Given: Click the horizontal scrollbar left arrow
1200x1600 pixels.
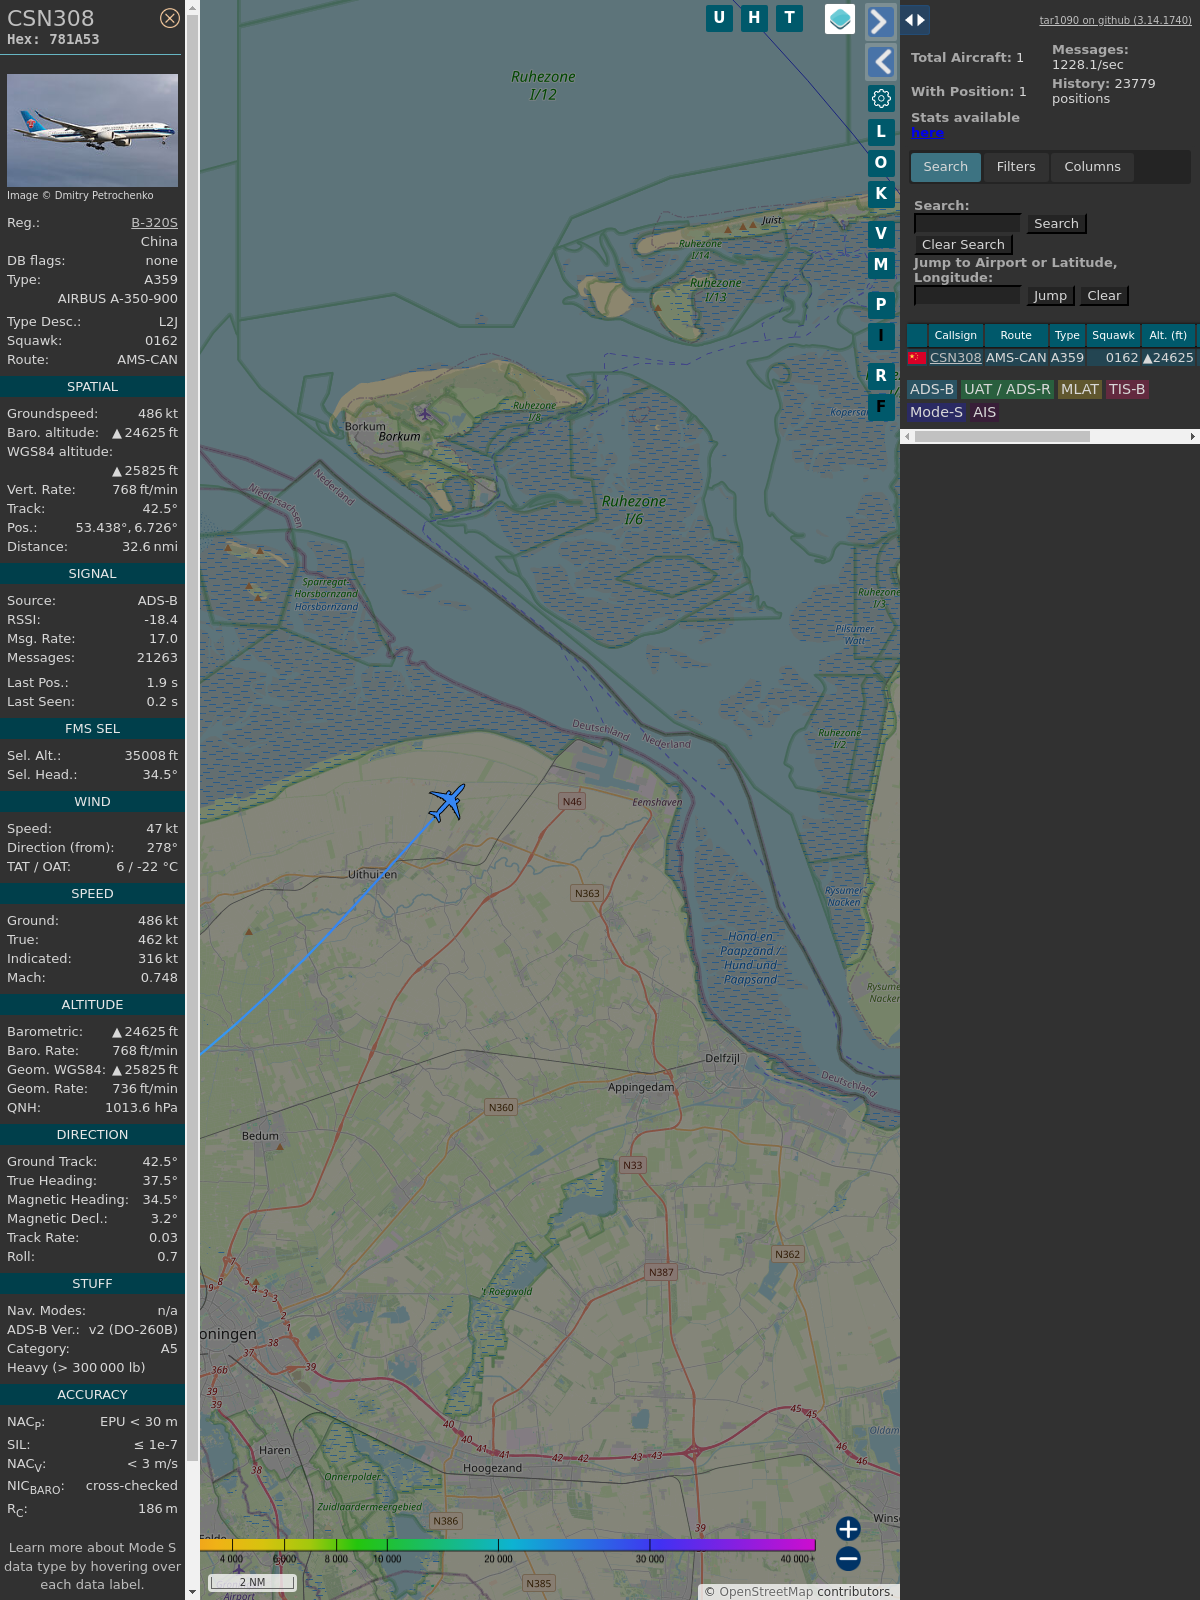Looking at the screenshot, I should tap(907, 437).
